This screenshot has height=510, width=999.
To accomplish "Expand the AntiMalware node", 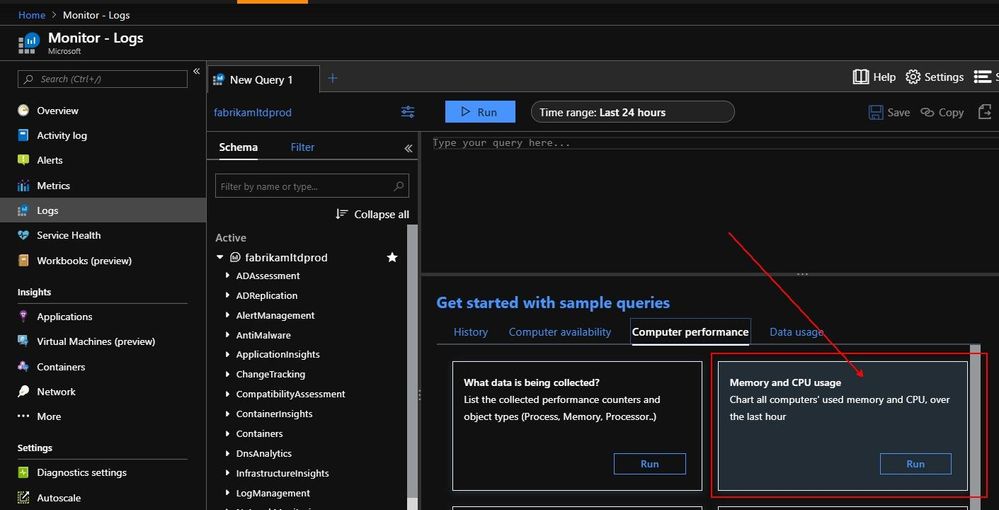I will pos(228,335).
